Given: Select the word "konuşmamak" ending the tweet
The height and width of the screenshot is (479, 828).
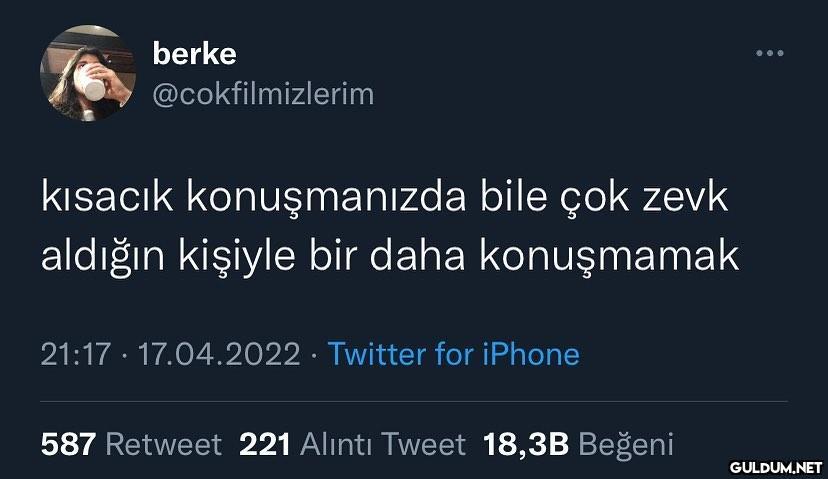Looking at the screenshot, I should 609,257.
